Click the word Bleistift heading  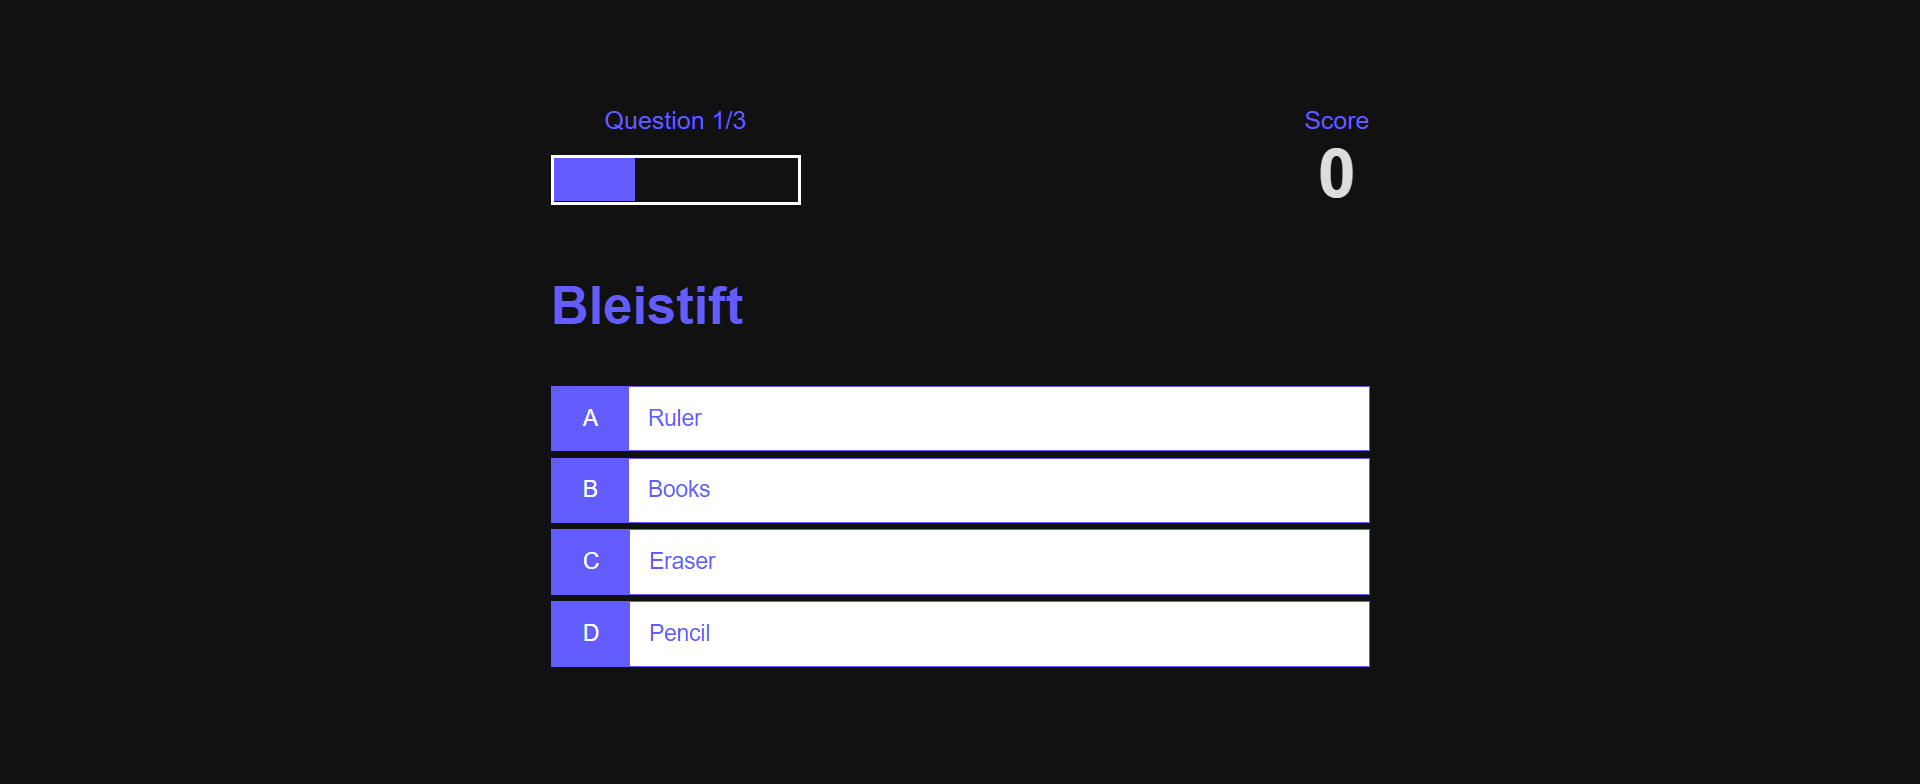click(x=647, y=305)
